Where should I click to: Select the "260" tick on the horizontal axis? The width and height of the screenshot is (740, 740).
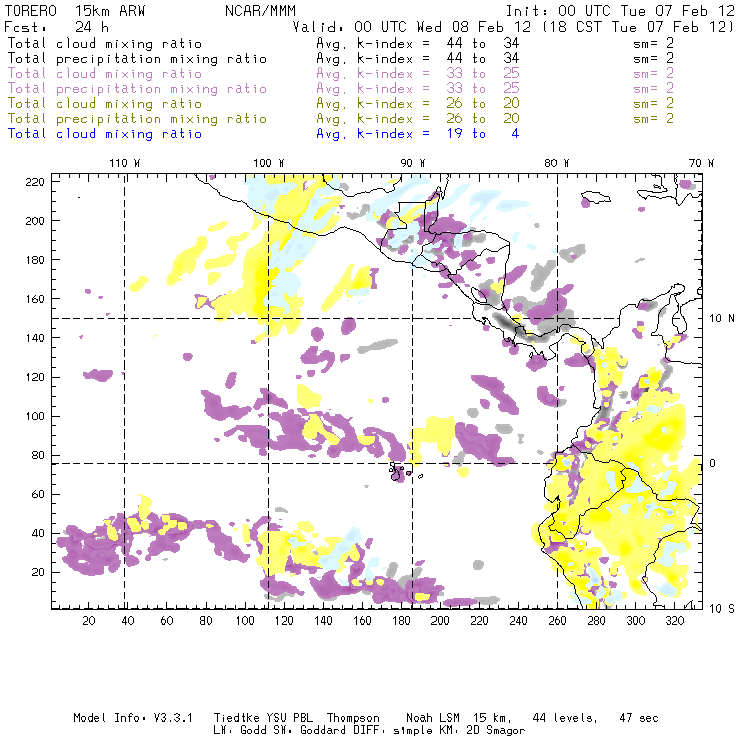pos(557,621)
